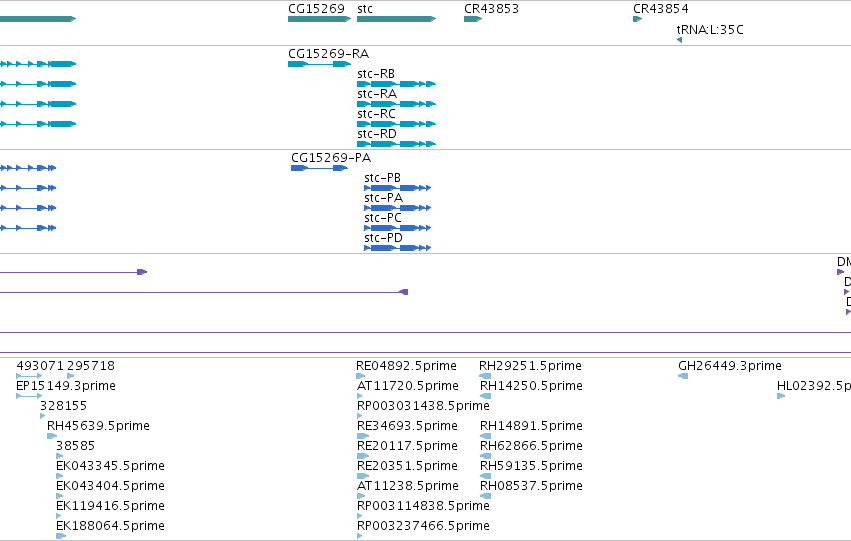Select the 328155 feature marker

pos(42,416)
